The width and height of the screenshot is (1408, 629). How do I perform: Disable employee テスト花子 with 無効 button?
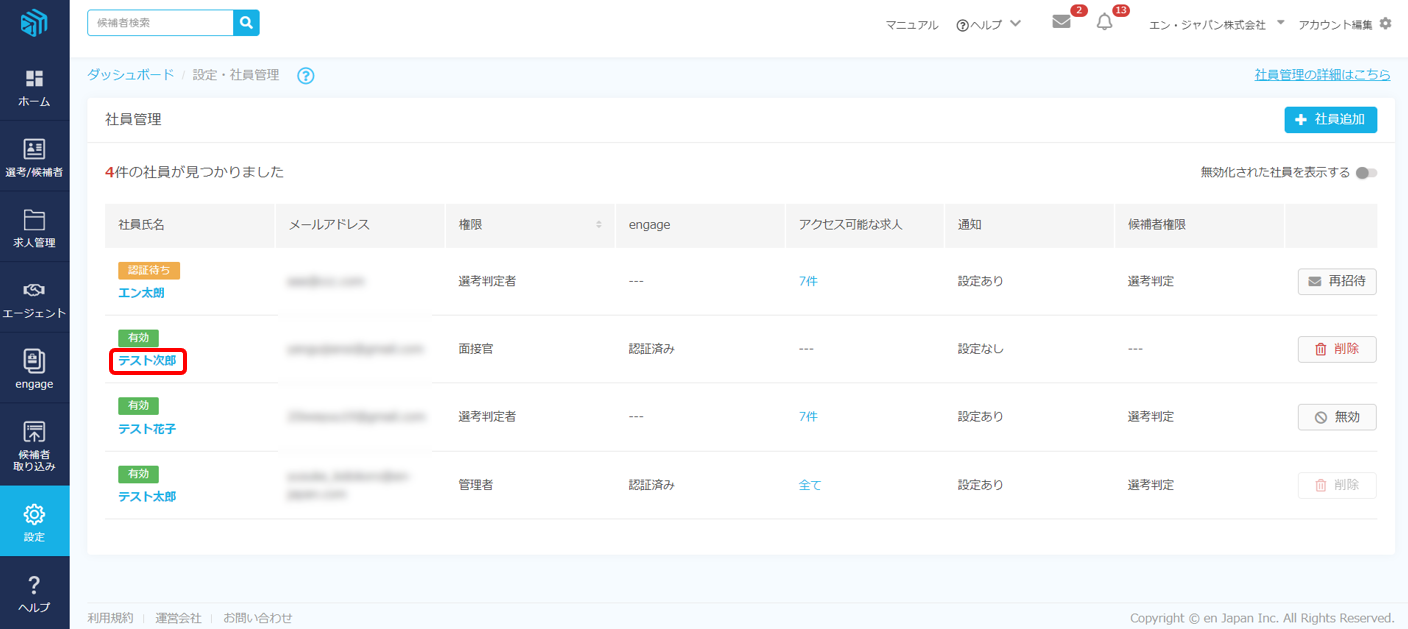tap(1336, 417)
